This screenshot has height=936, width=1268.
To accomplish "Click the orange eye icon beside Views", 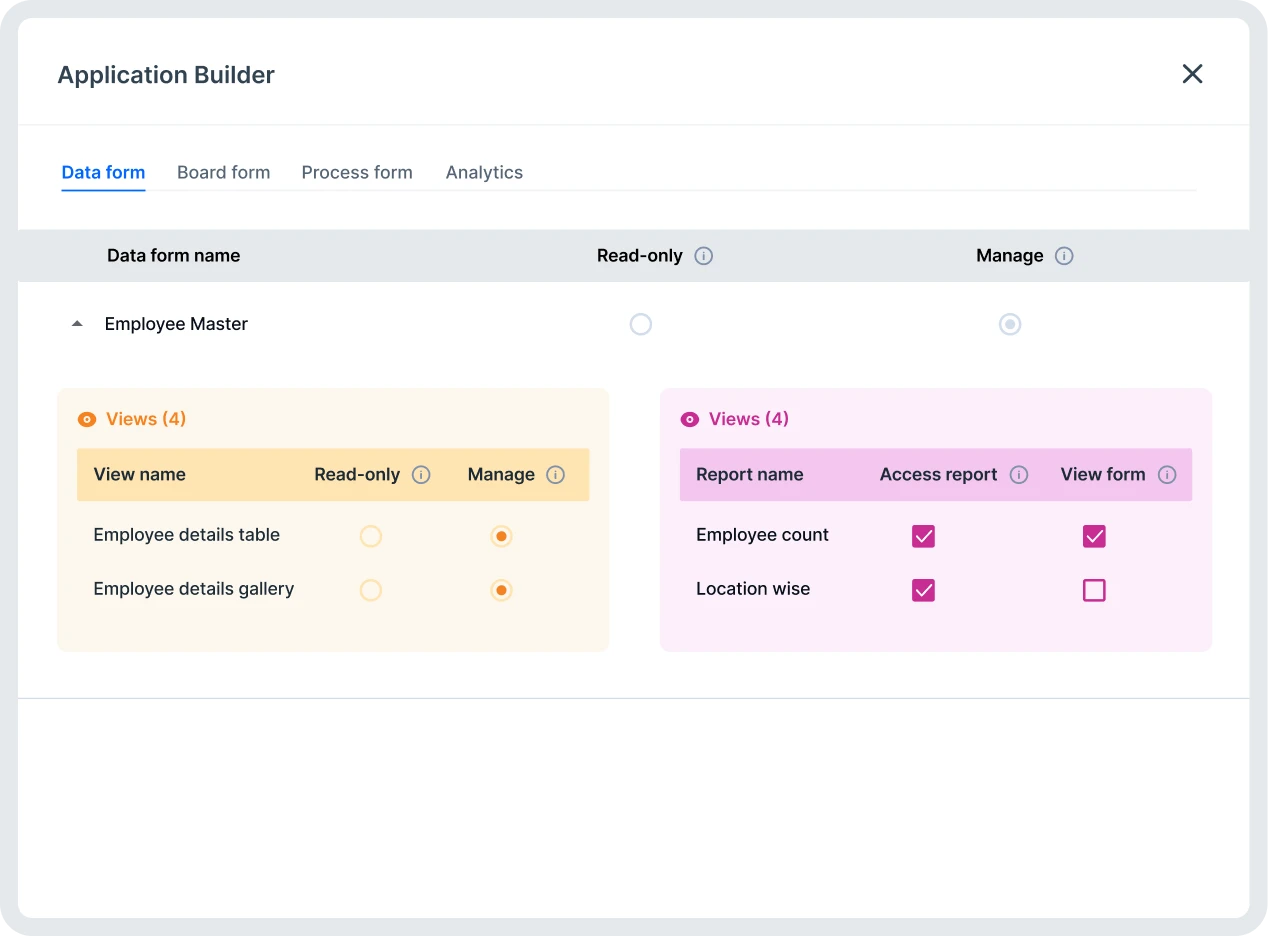I will point(87,420).
